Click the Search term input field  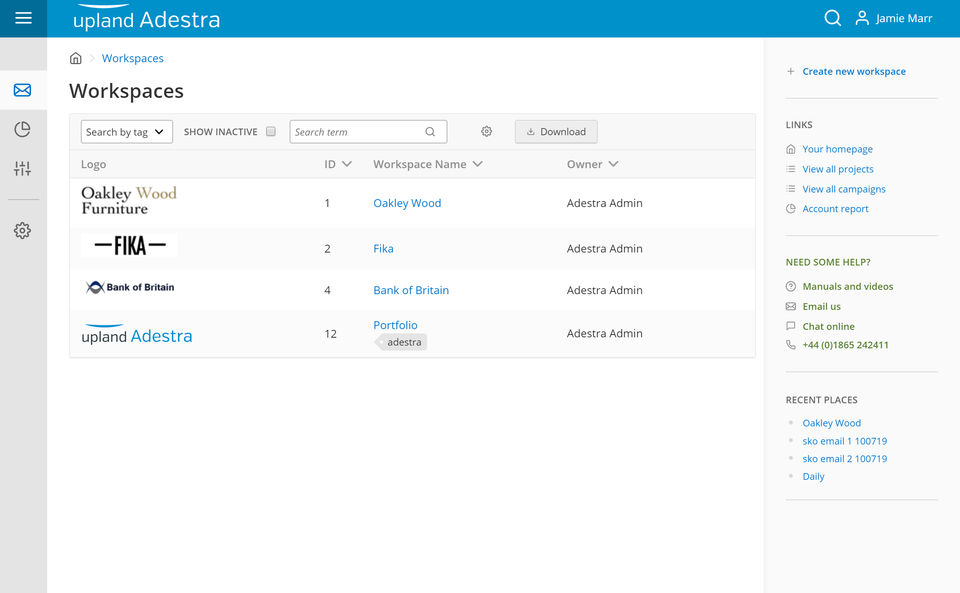357,132
